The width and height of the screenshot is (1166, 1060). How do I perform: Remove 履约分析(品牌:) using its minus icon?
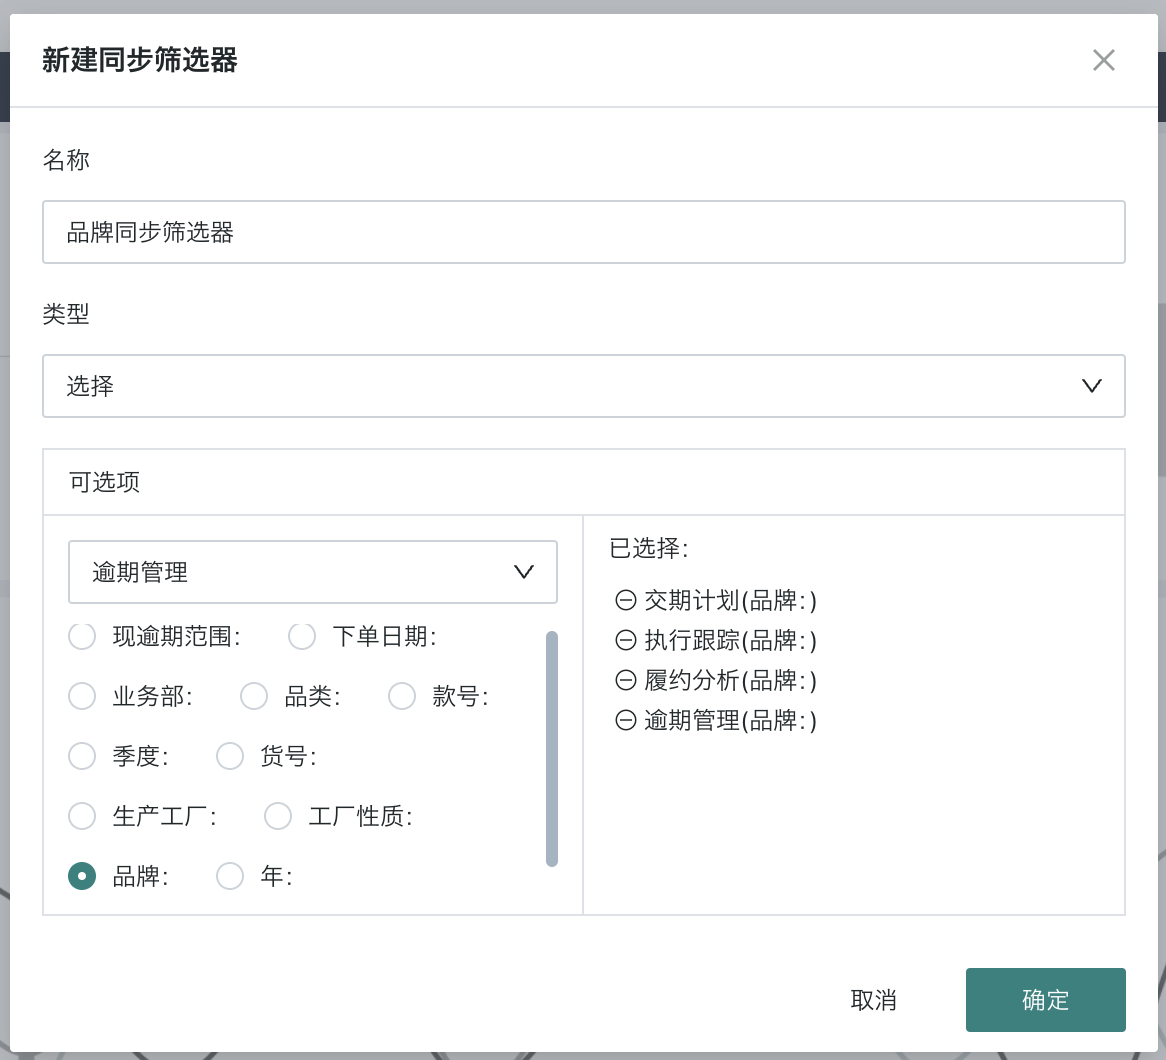pos(626,680)
